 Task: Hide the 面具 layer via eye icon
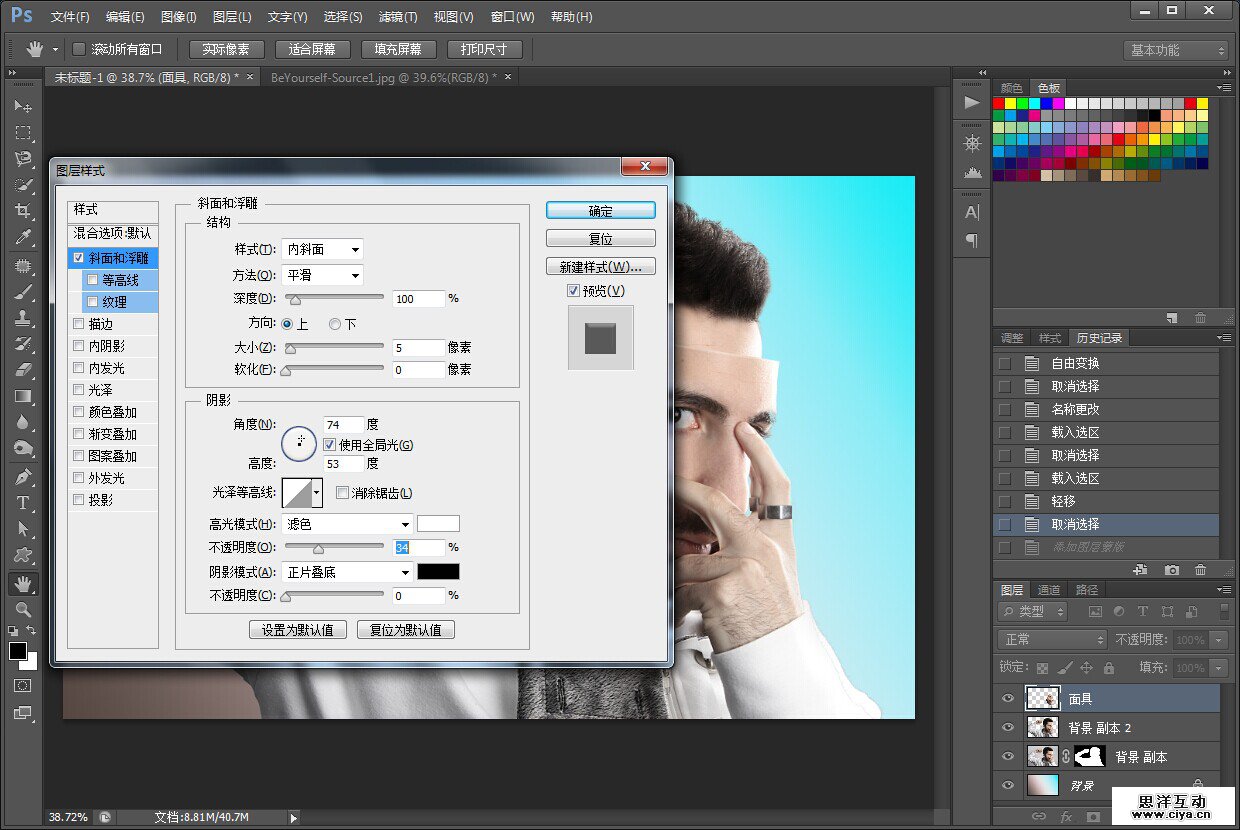coord(1007,698)
